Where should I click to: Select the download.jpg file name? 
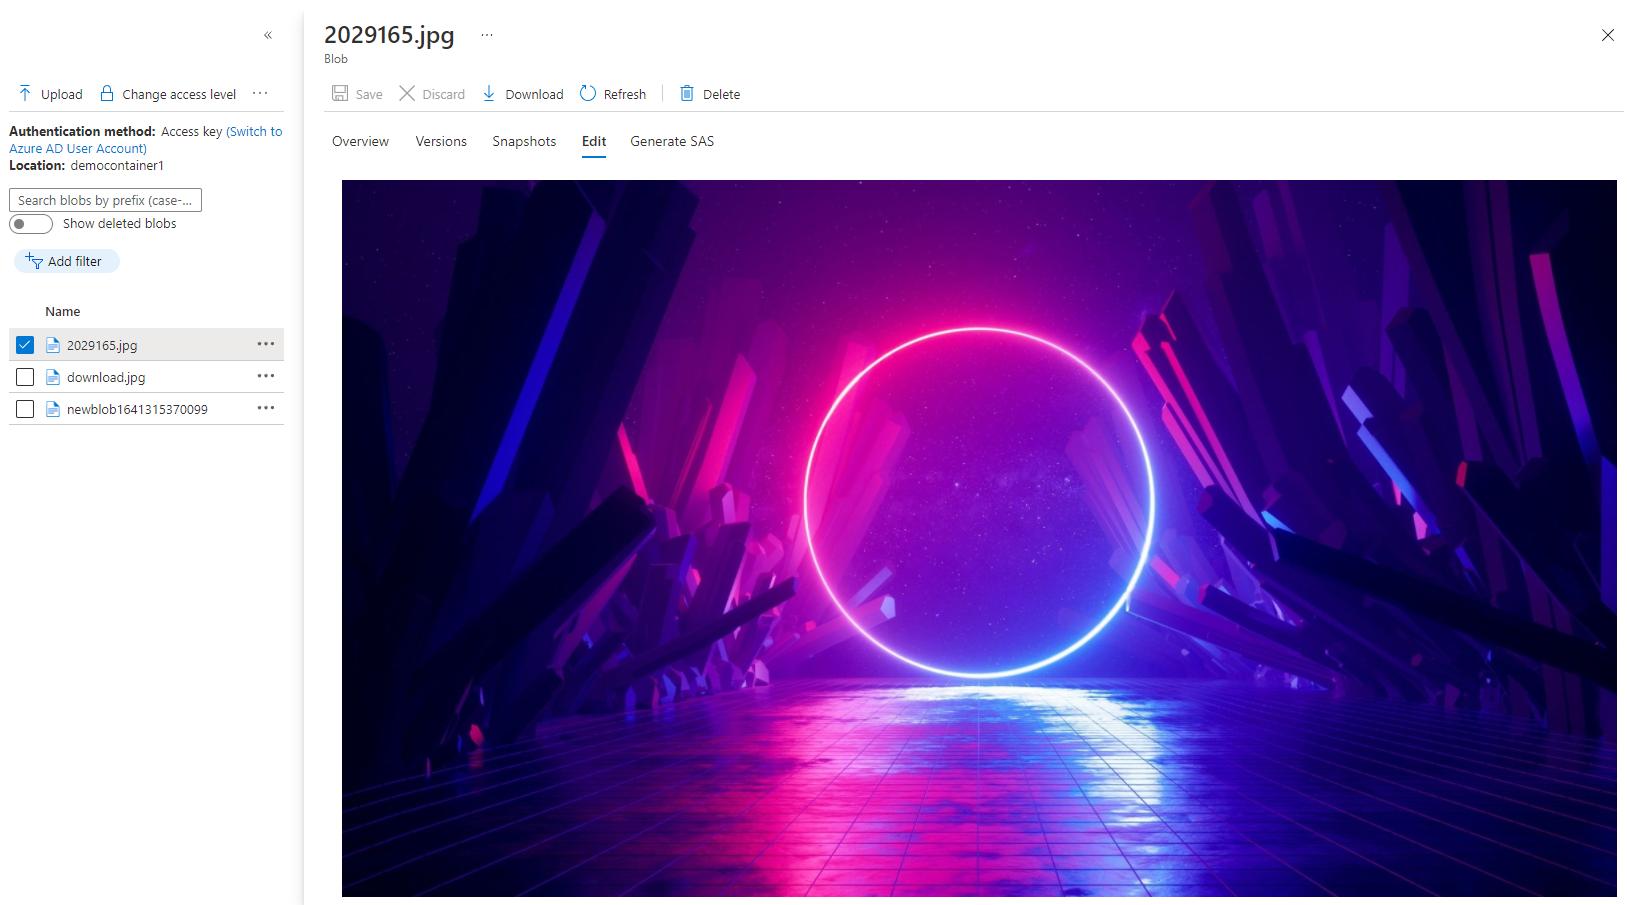pos(106,377)
